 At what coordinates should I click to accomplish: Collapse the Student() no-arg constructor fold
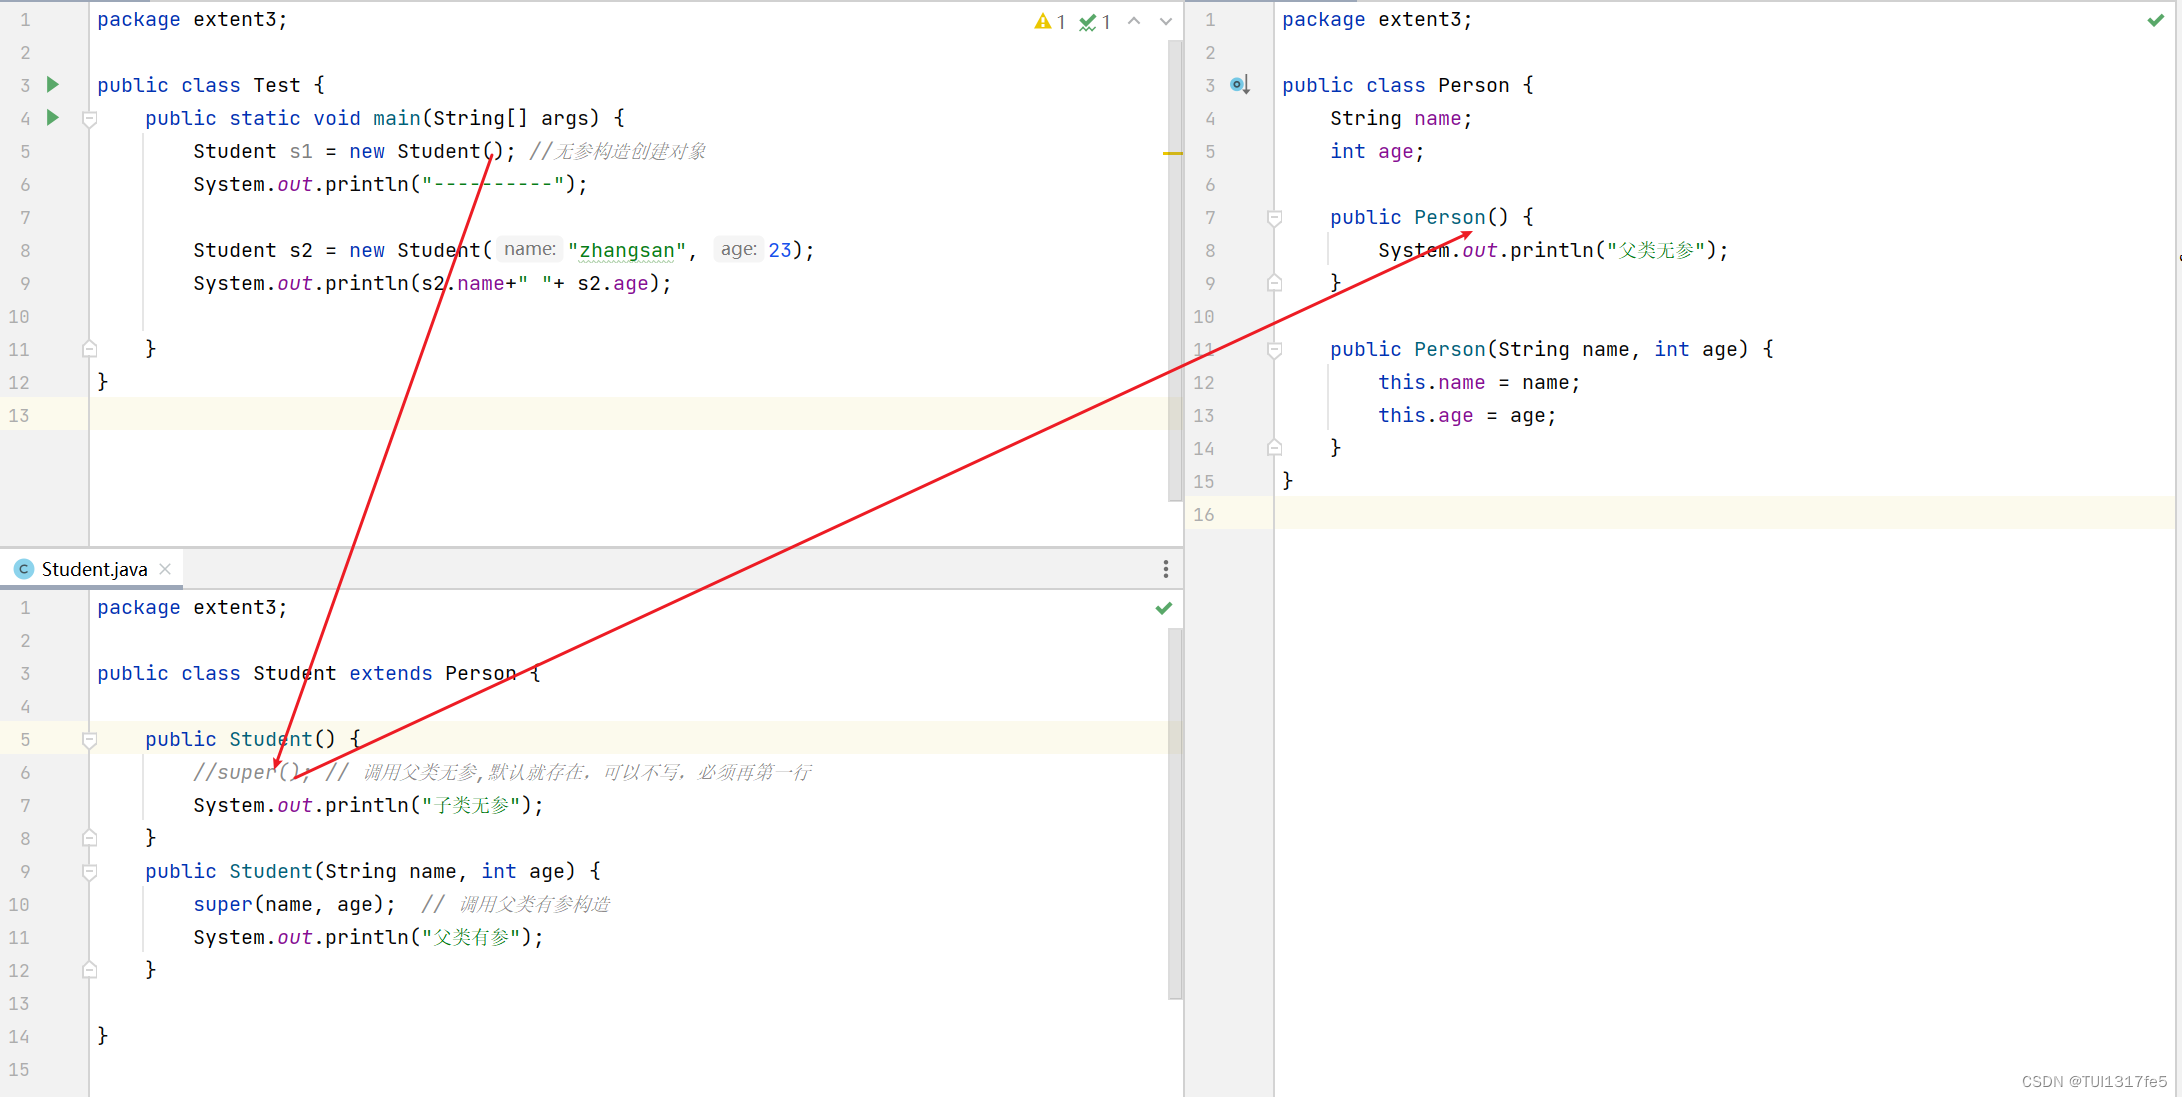click(x=89, y=740)
